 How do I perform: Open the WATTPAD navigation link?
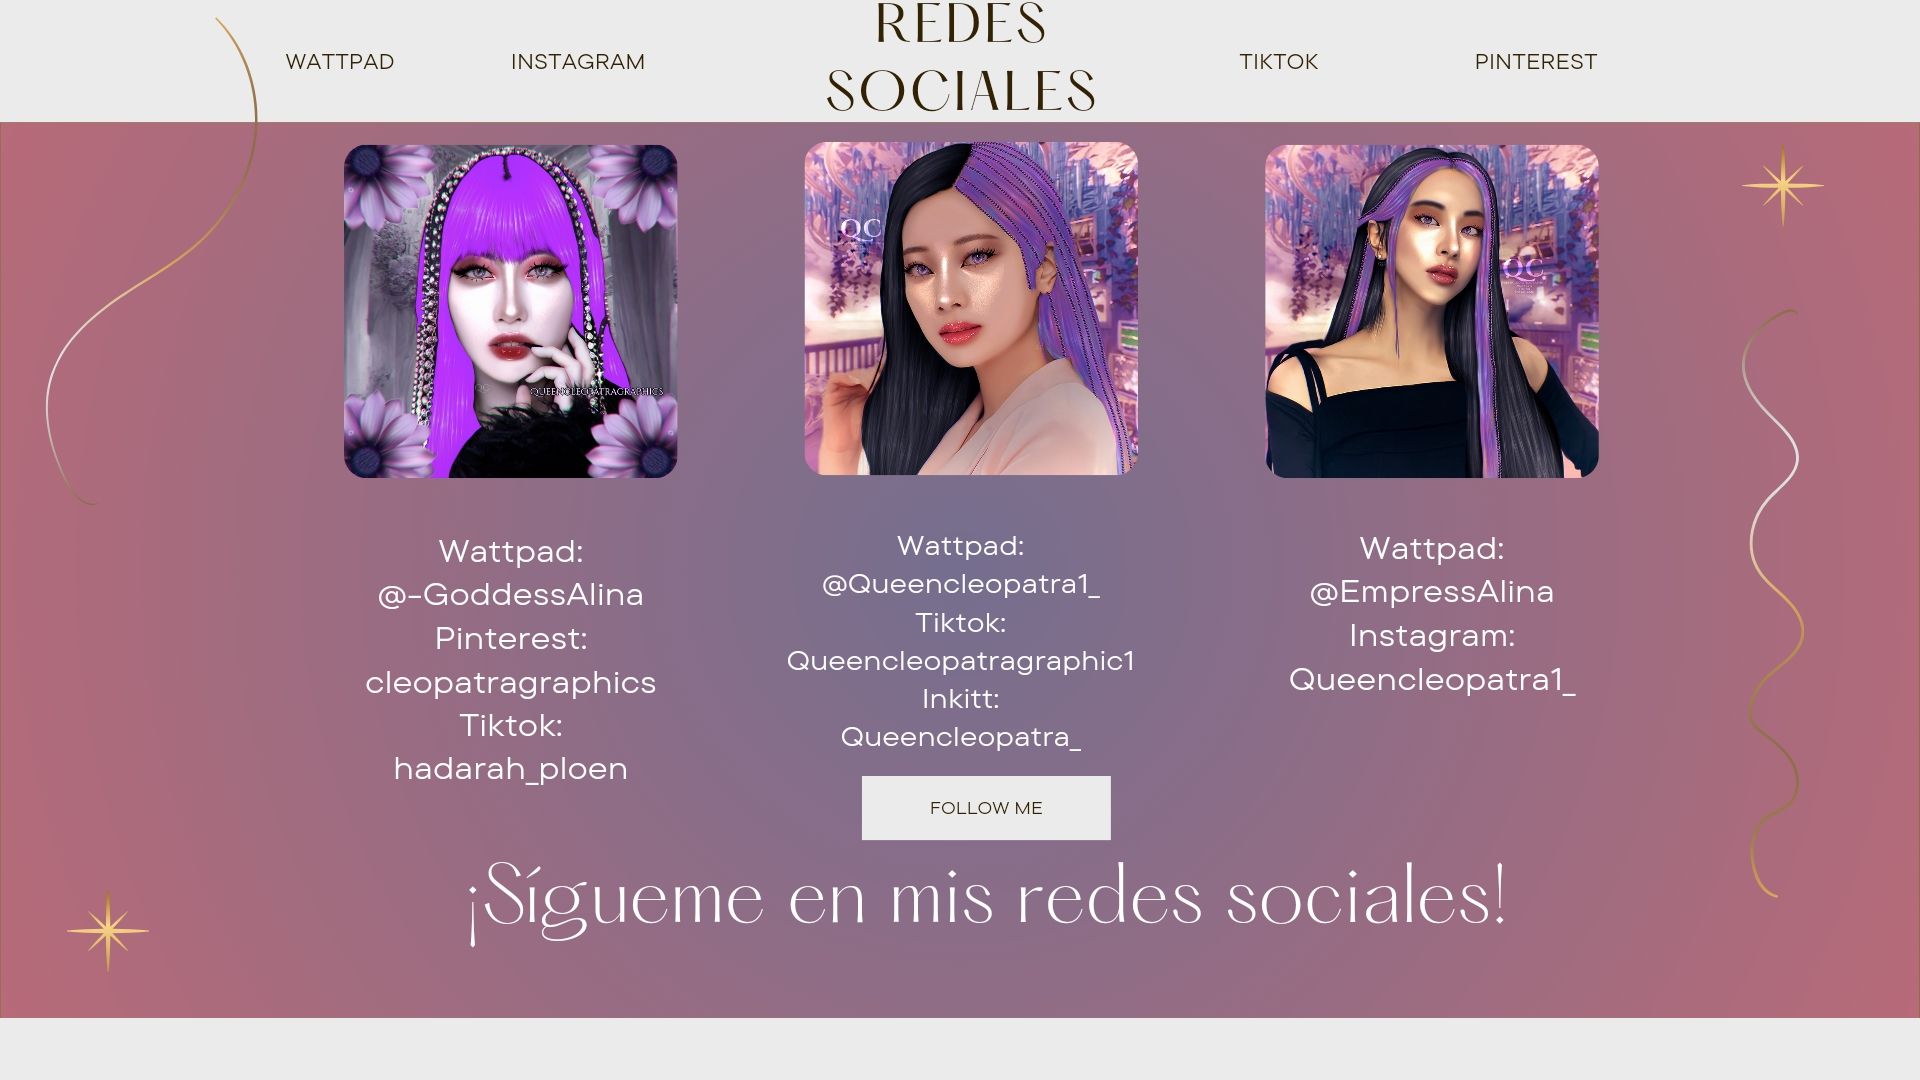pos(340,62)
